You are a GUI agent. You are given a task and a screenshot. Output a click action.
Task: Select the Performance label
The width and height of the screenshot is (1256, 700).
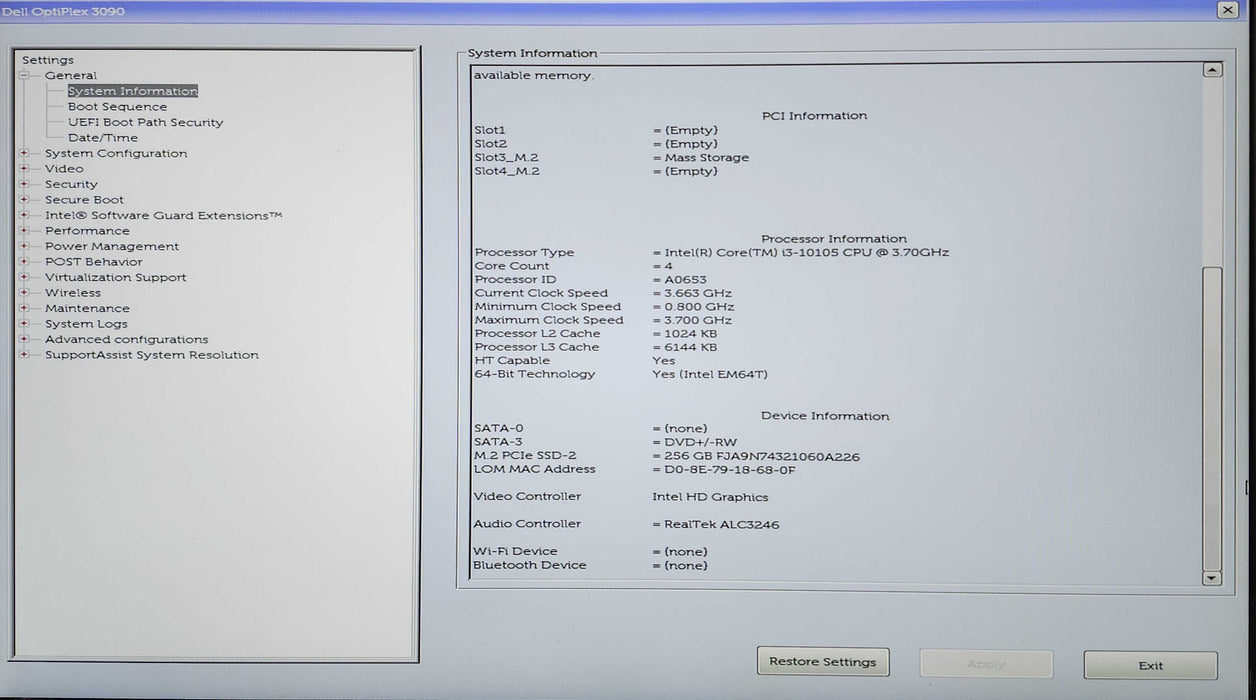87,231
